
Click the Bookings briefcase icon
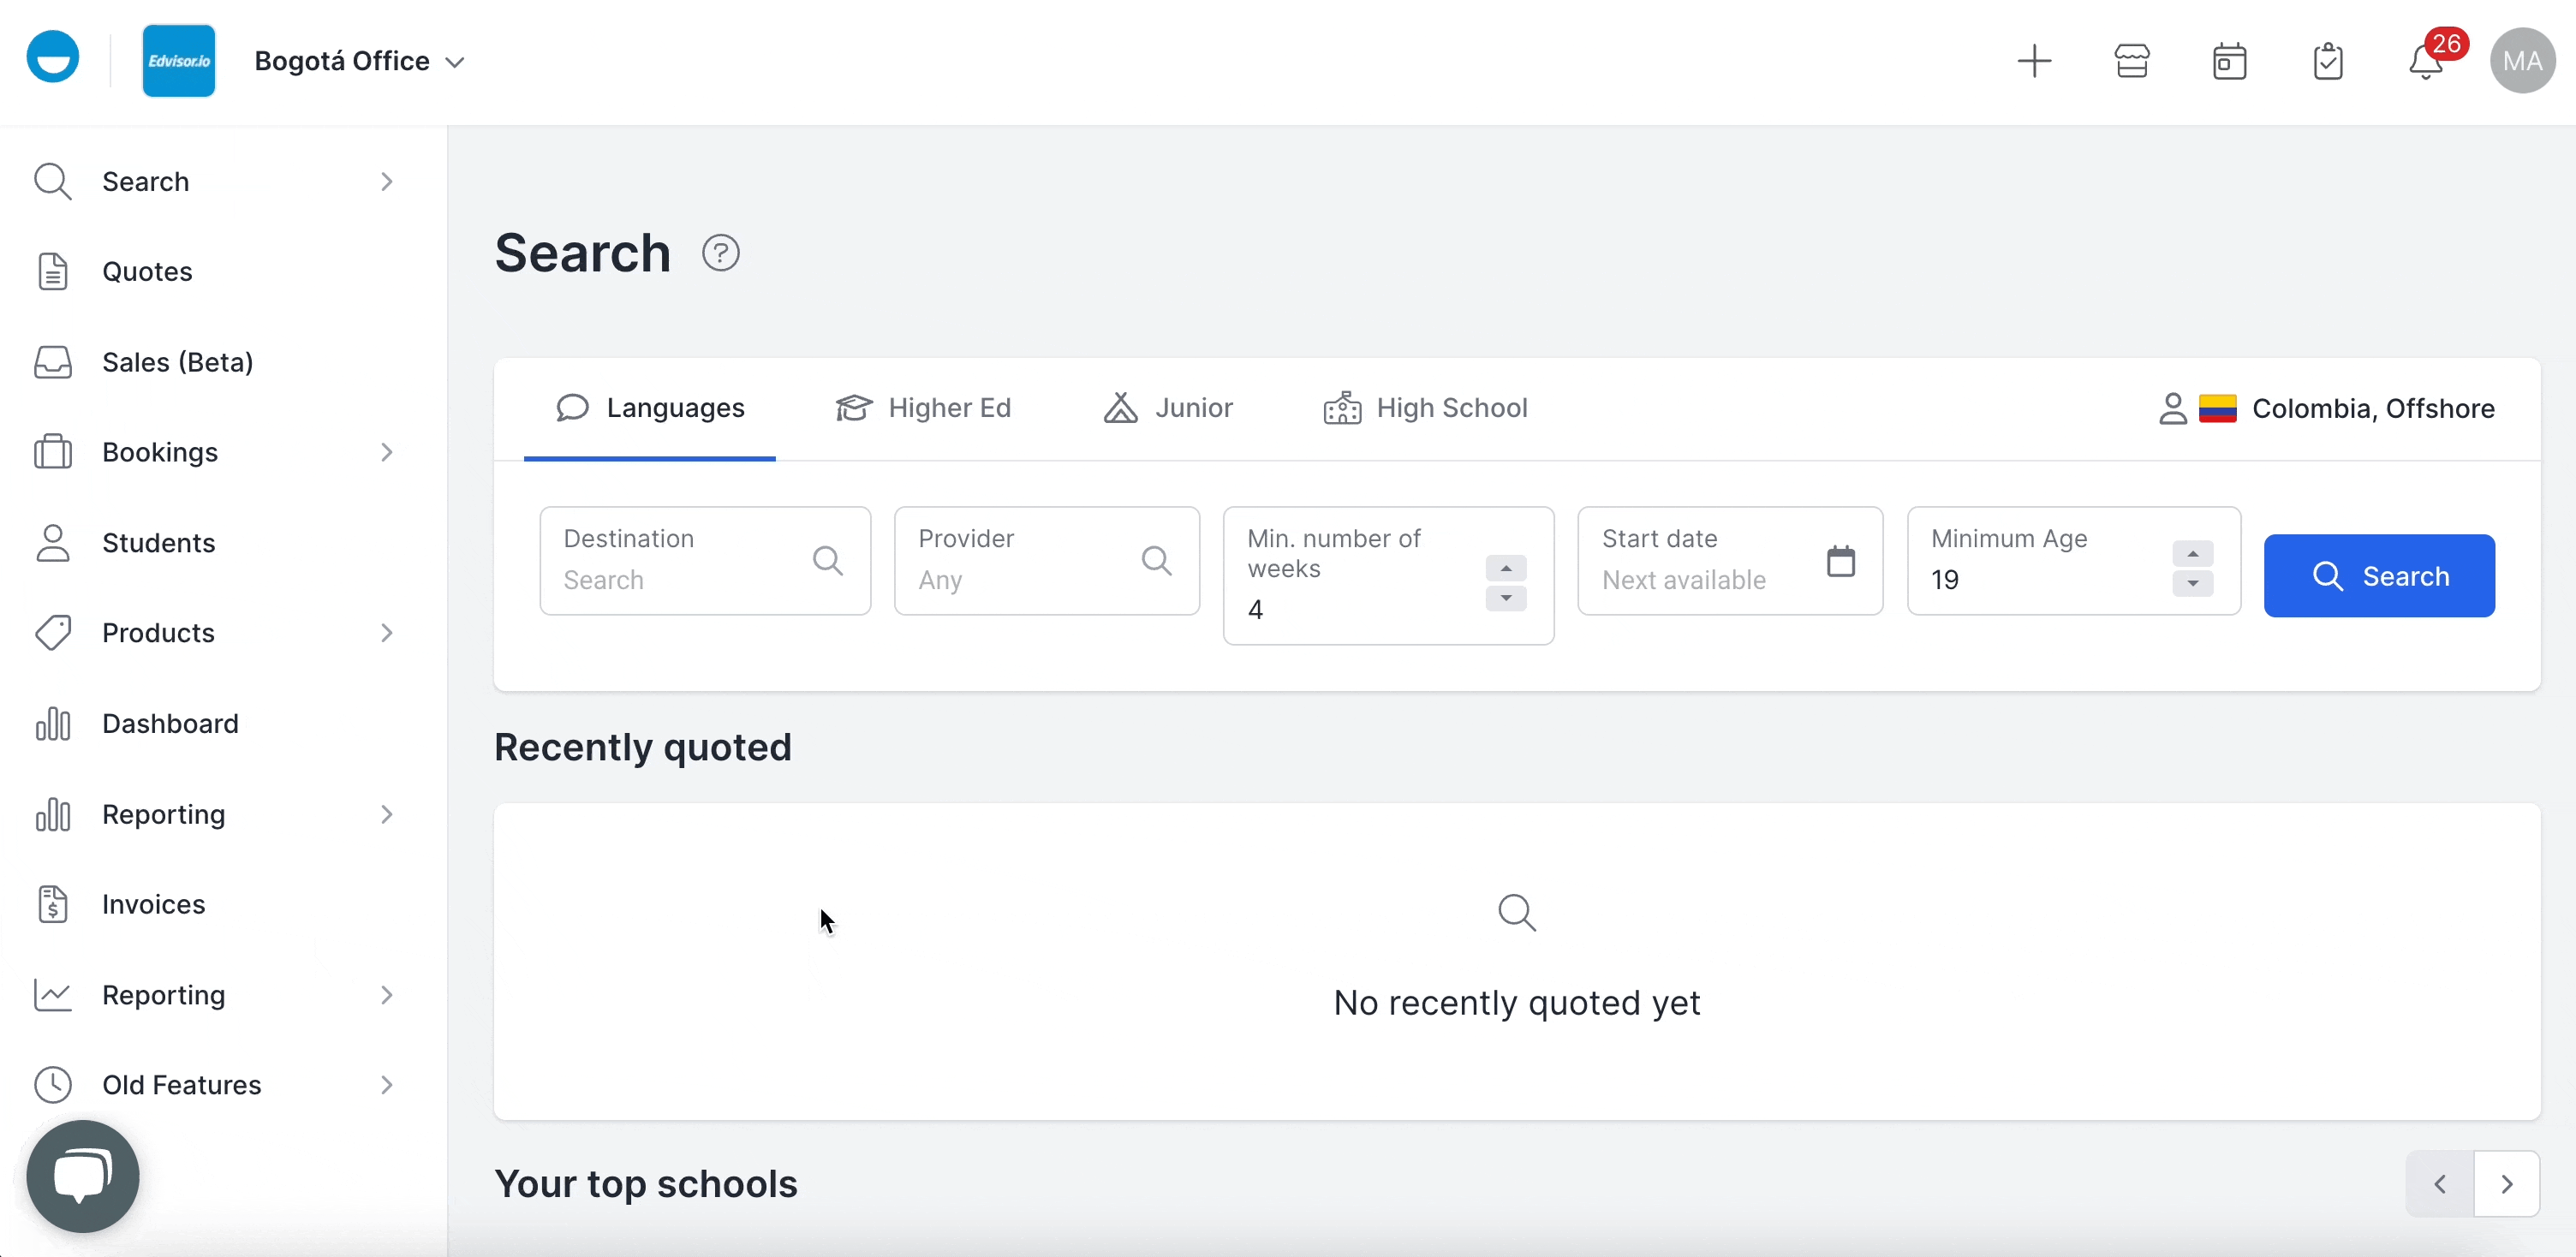pyautogui.click(x=52, y=450)
